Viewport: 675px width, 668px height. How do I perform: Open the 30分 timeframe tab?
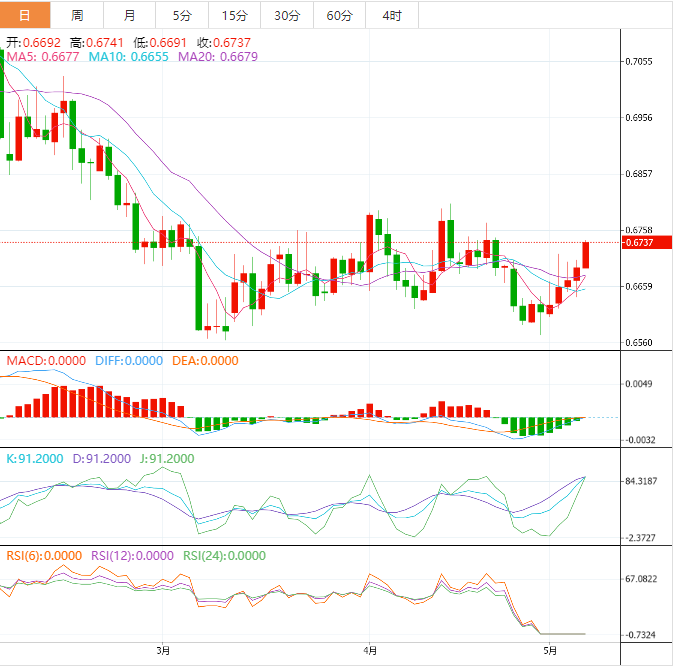pyautogui.click(x=287, y=15)
